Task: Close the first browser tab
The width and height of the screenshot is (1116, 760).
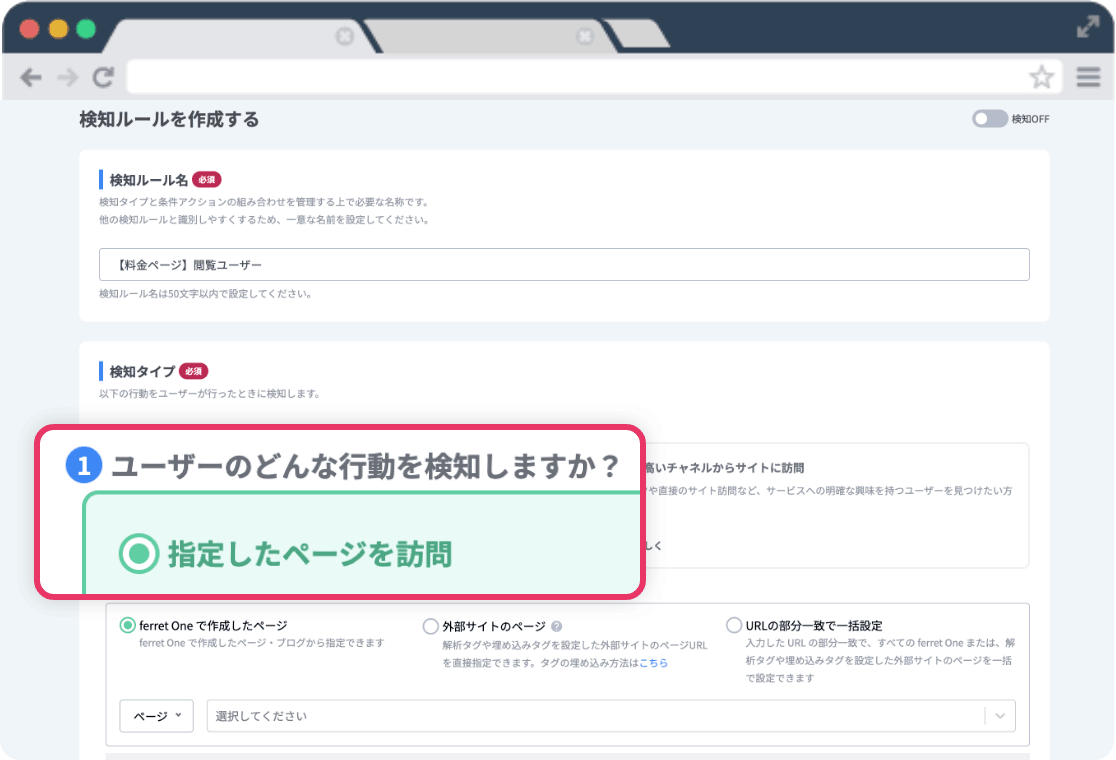Action: point(344,37)
